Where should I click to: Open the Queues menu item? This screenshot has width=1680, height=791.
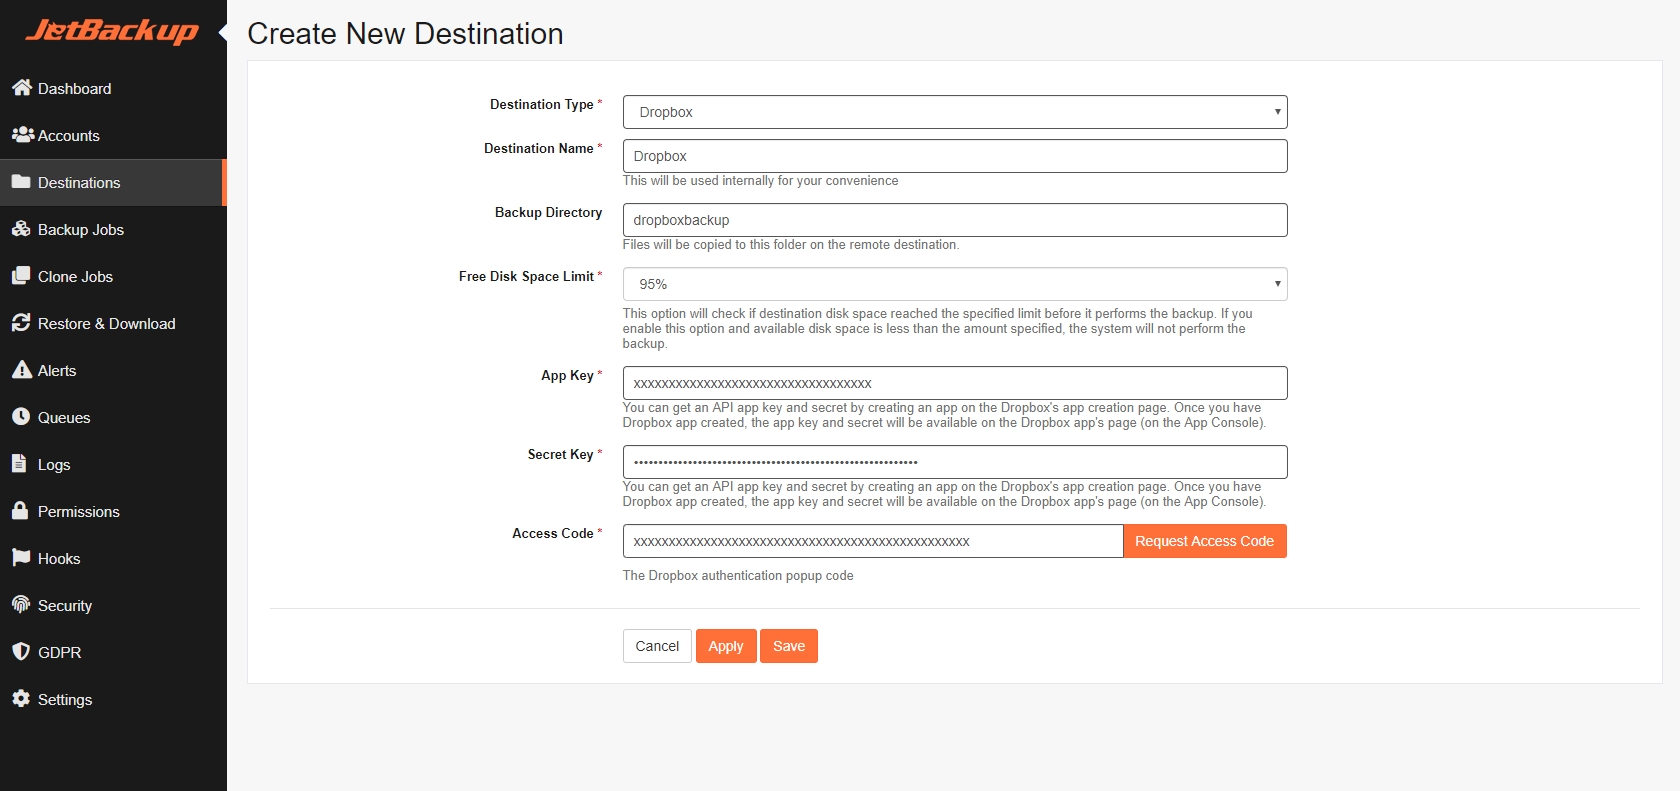[x=113, y=417]
